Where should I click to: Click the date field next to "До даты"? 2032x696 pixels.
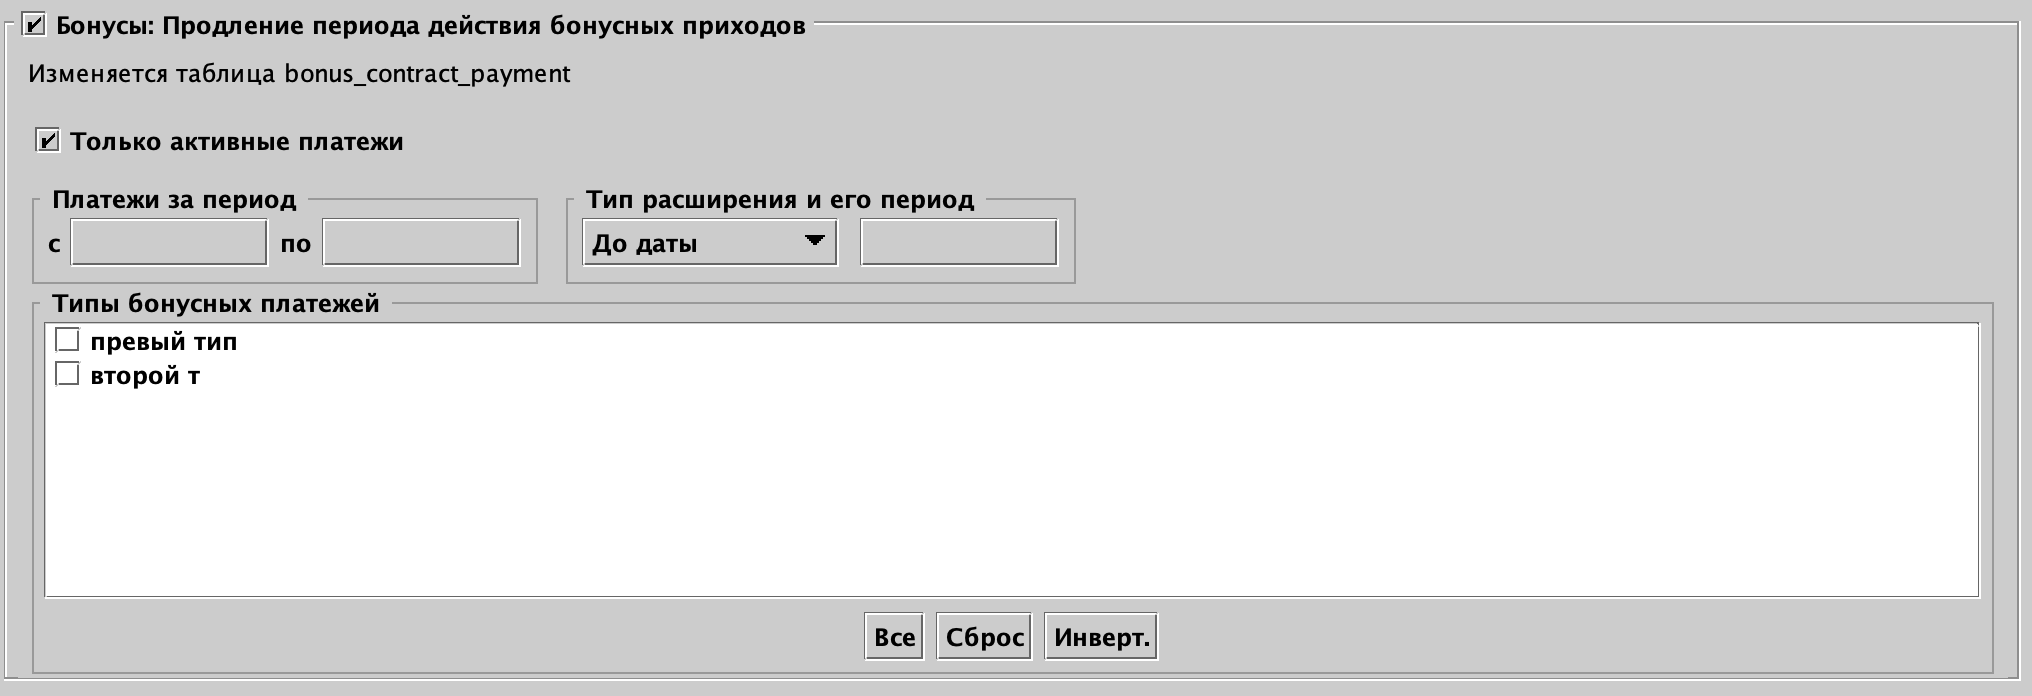click(958, 241)
